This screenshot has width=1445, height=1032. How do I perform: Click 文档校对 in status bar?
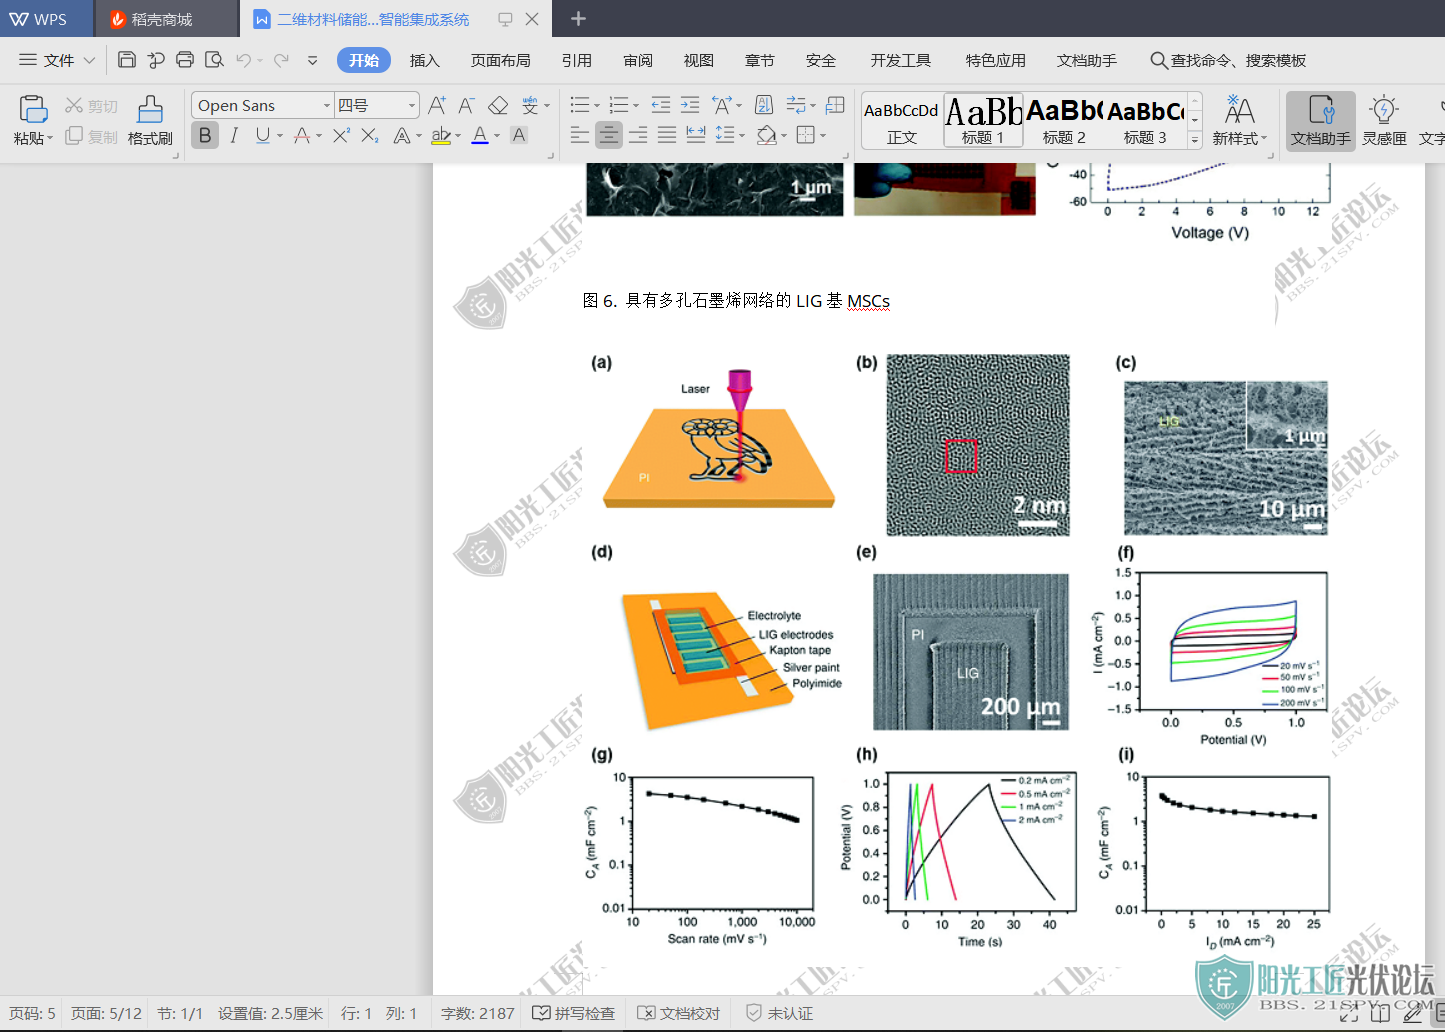679,1013
